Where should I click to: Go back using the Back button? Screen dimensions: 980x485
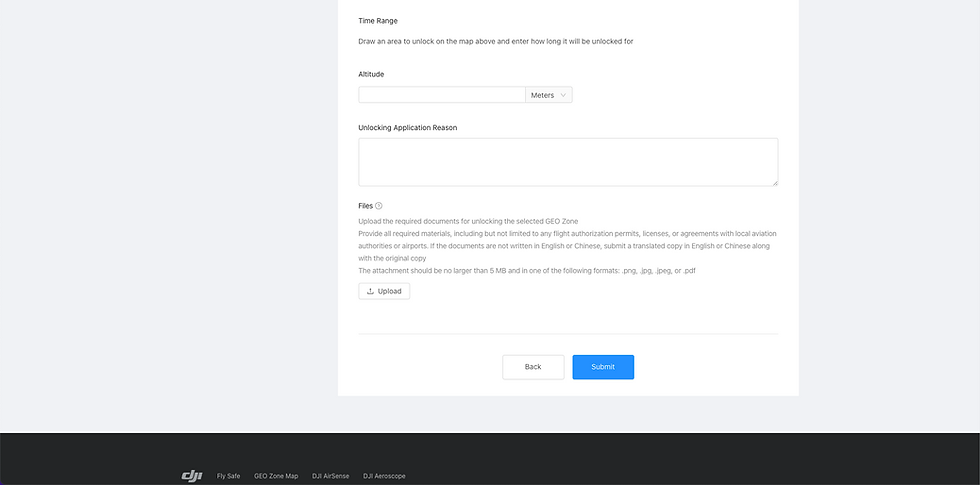533,367
